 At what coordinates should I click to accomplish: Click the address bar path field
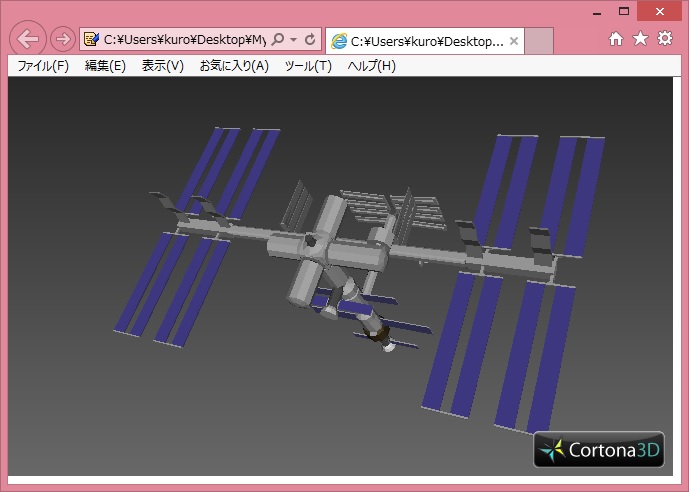click(185, 40)
